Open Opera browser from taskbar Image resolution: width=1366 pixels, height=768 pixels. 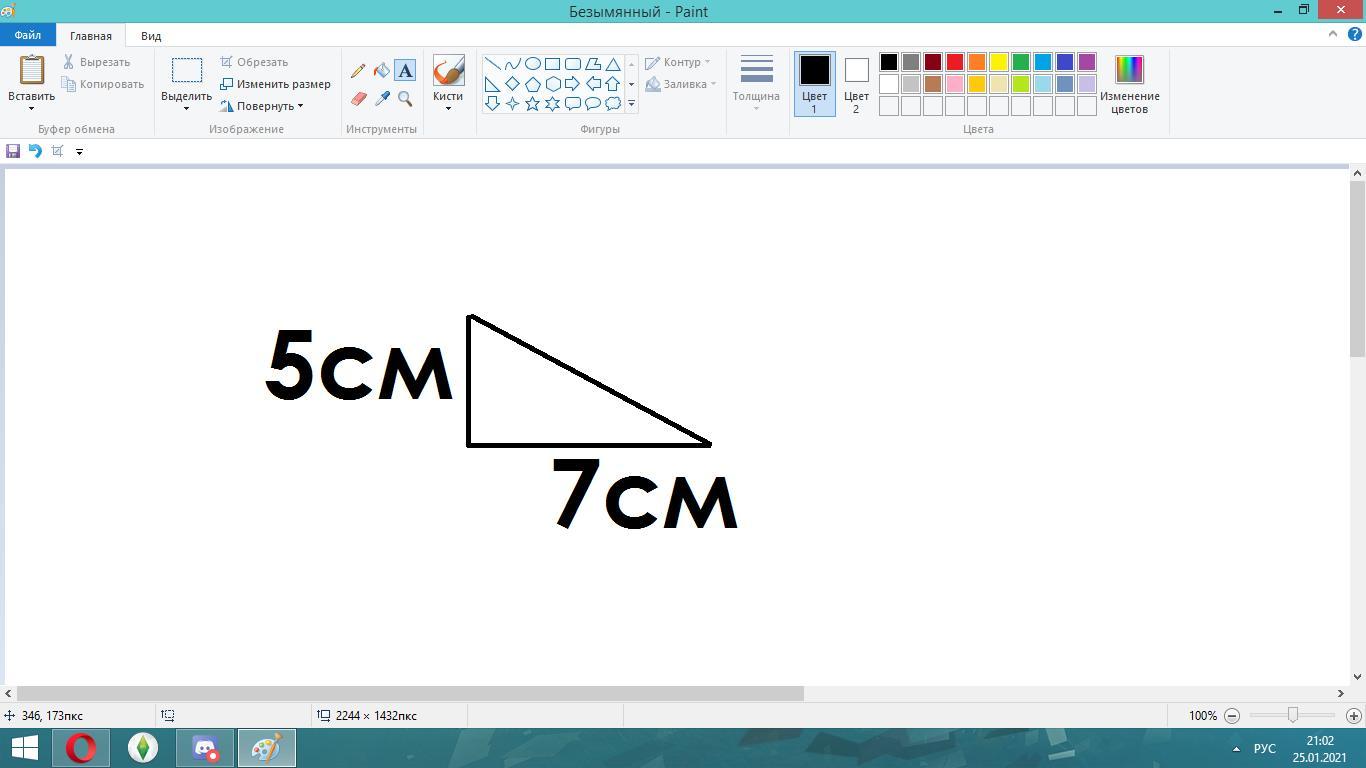point(81,748)
